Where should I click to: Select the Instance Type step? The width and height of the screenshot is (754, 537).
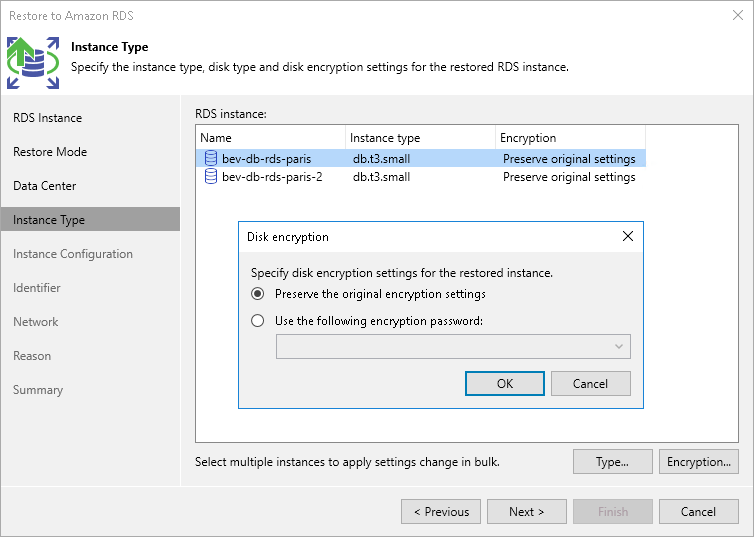point(90,220)
